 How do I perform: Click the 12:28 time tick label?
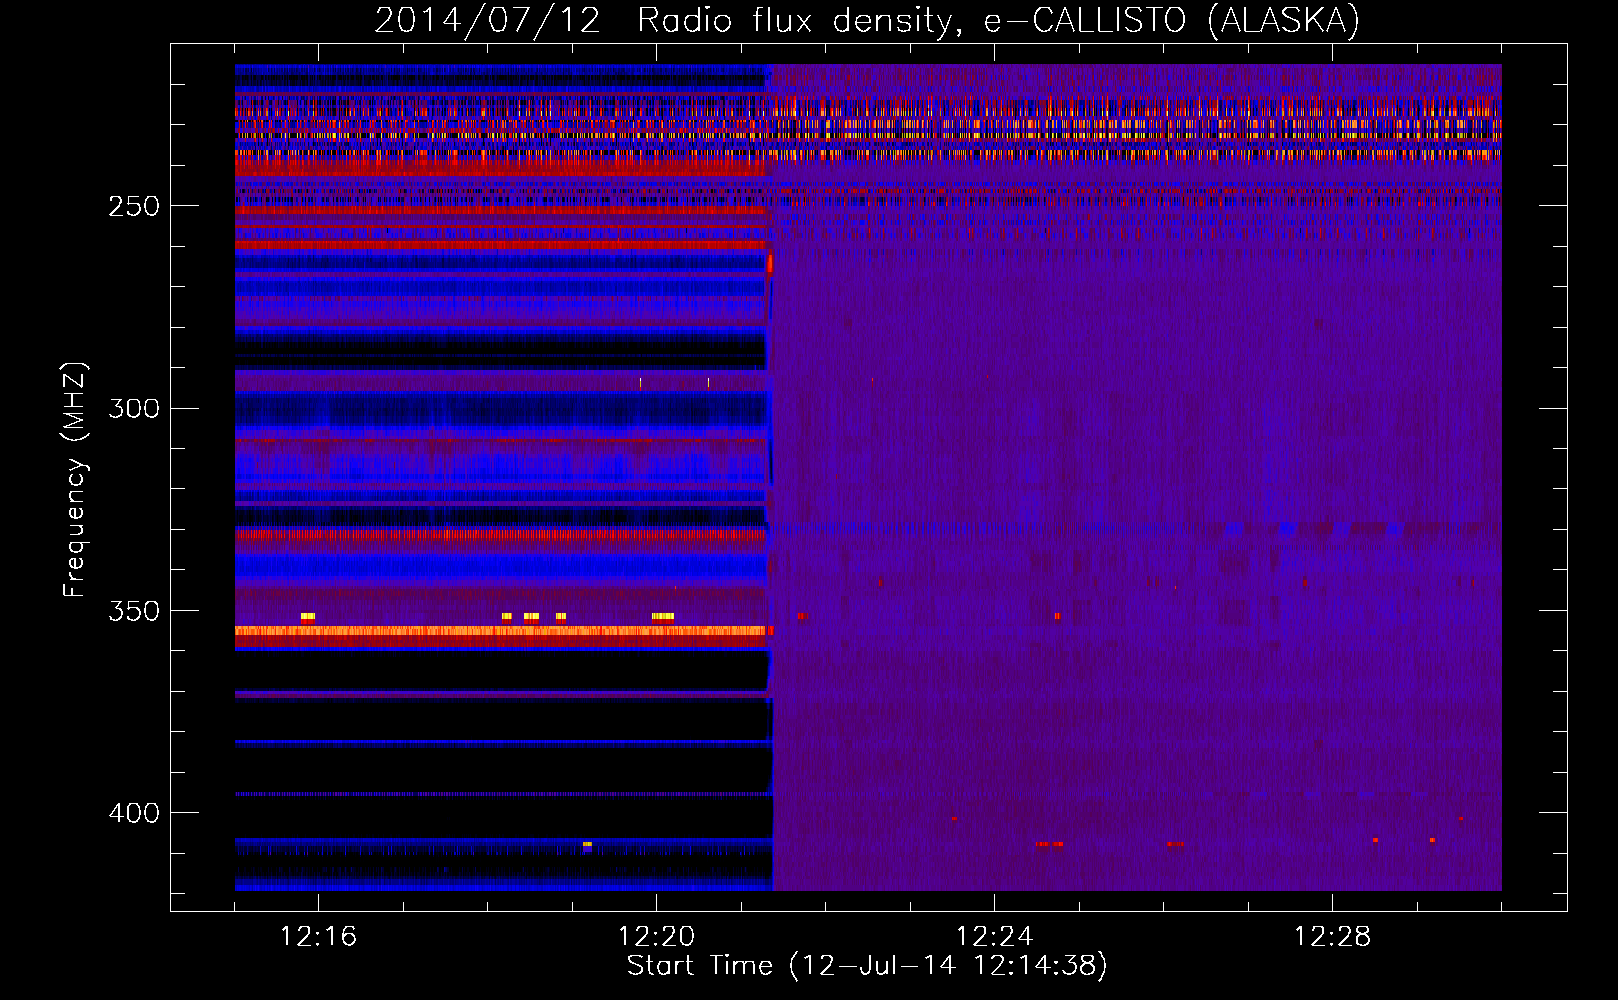pos(1332,936)
